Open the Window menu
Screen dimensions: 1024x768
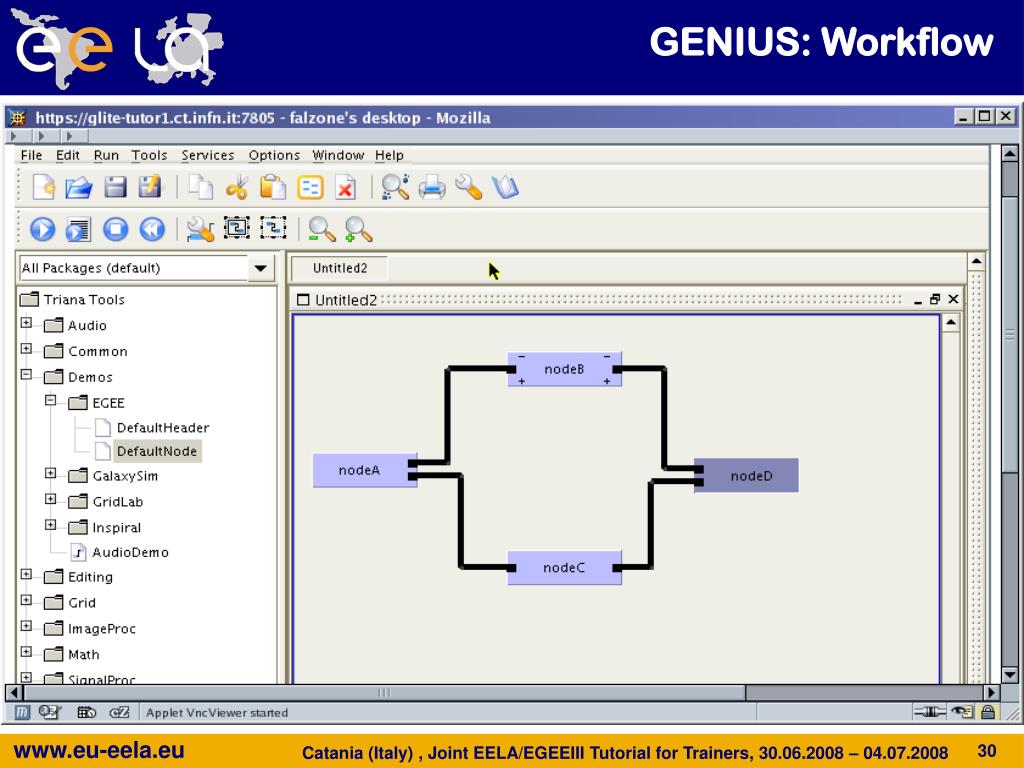coord(338,155)
